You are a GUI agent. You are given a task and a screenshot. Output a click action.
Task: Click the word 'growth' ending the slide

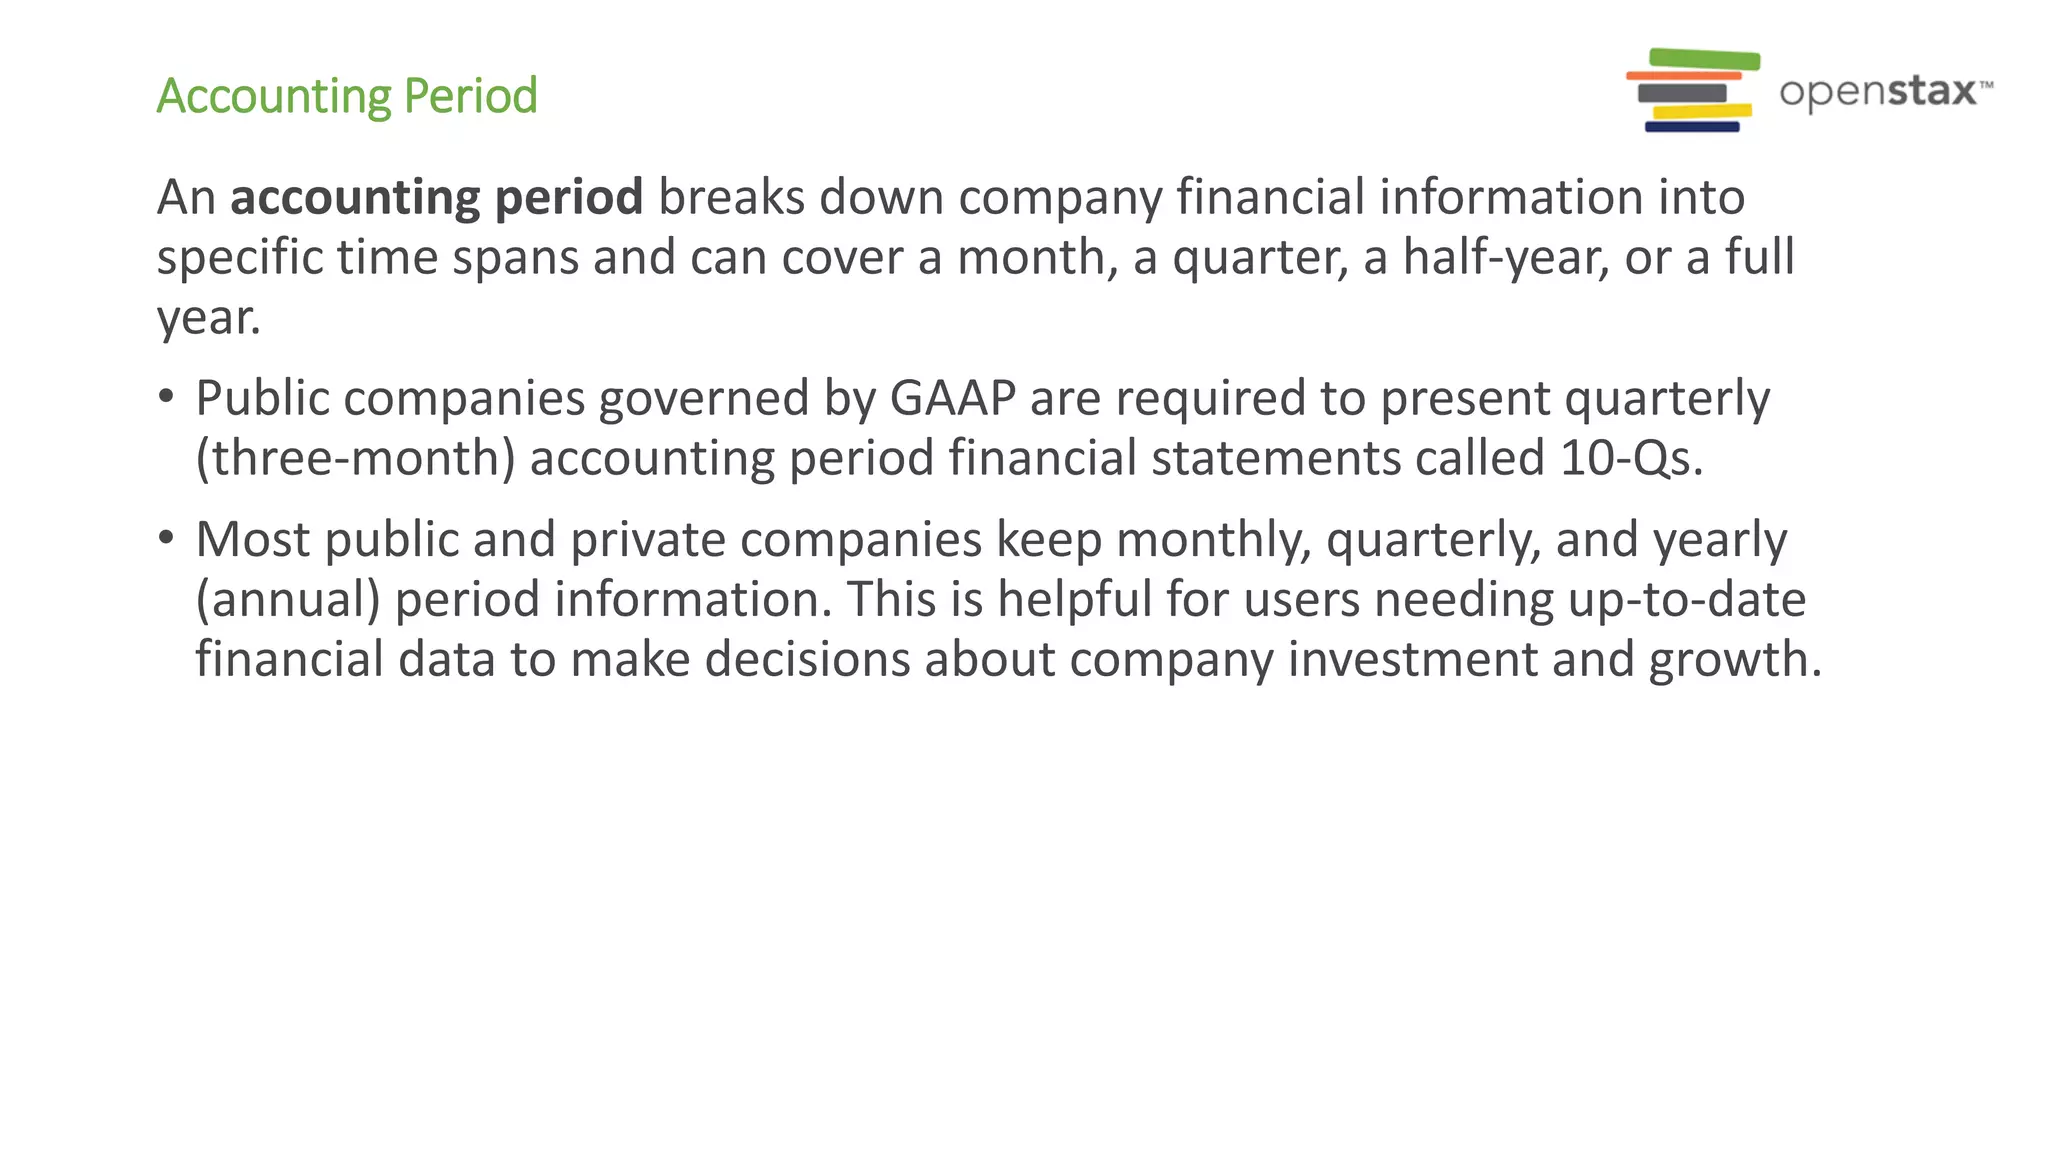[1735, 661]
